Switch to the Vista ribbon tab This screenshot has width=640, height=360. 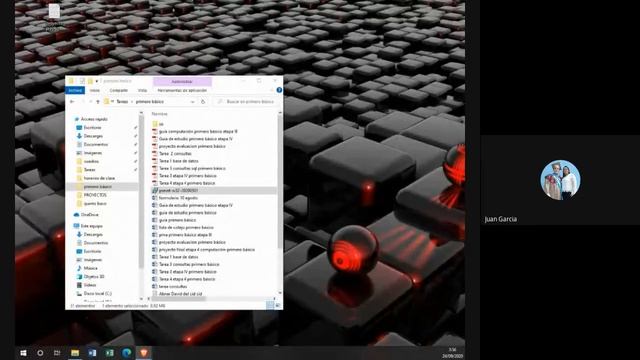[x=142, y=90]
